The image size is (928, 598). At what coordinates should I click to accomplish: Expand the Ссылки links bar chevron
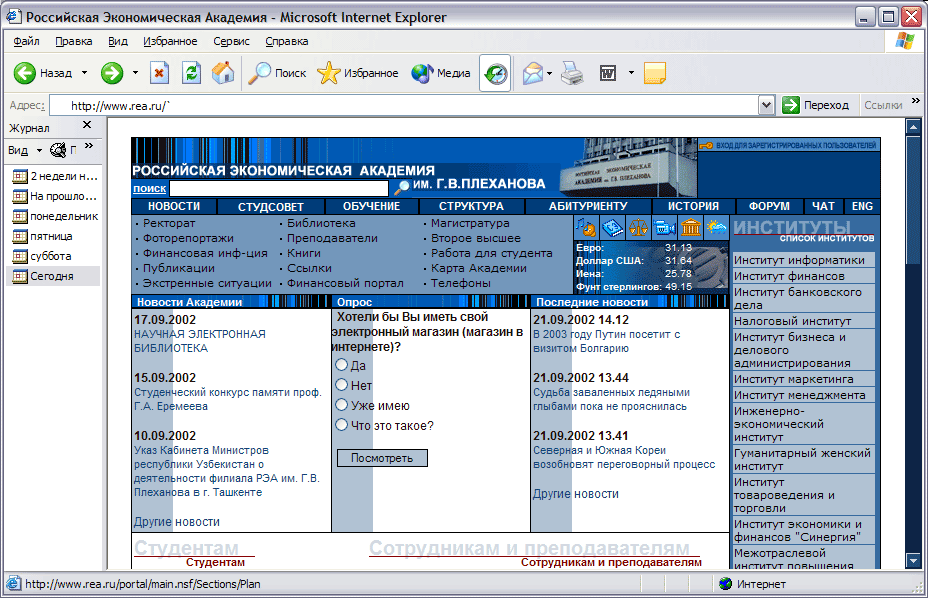pyautogui.click(x=916, y=101)
